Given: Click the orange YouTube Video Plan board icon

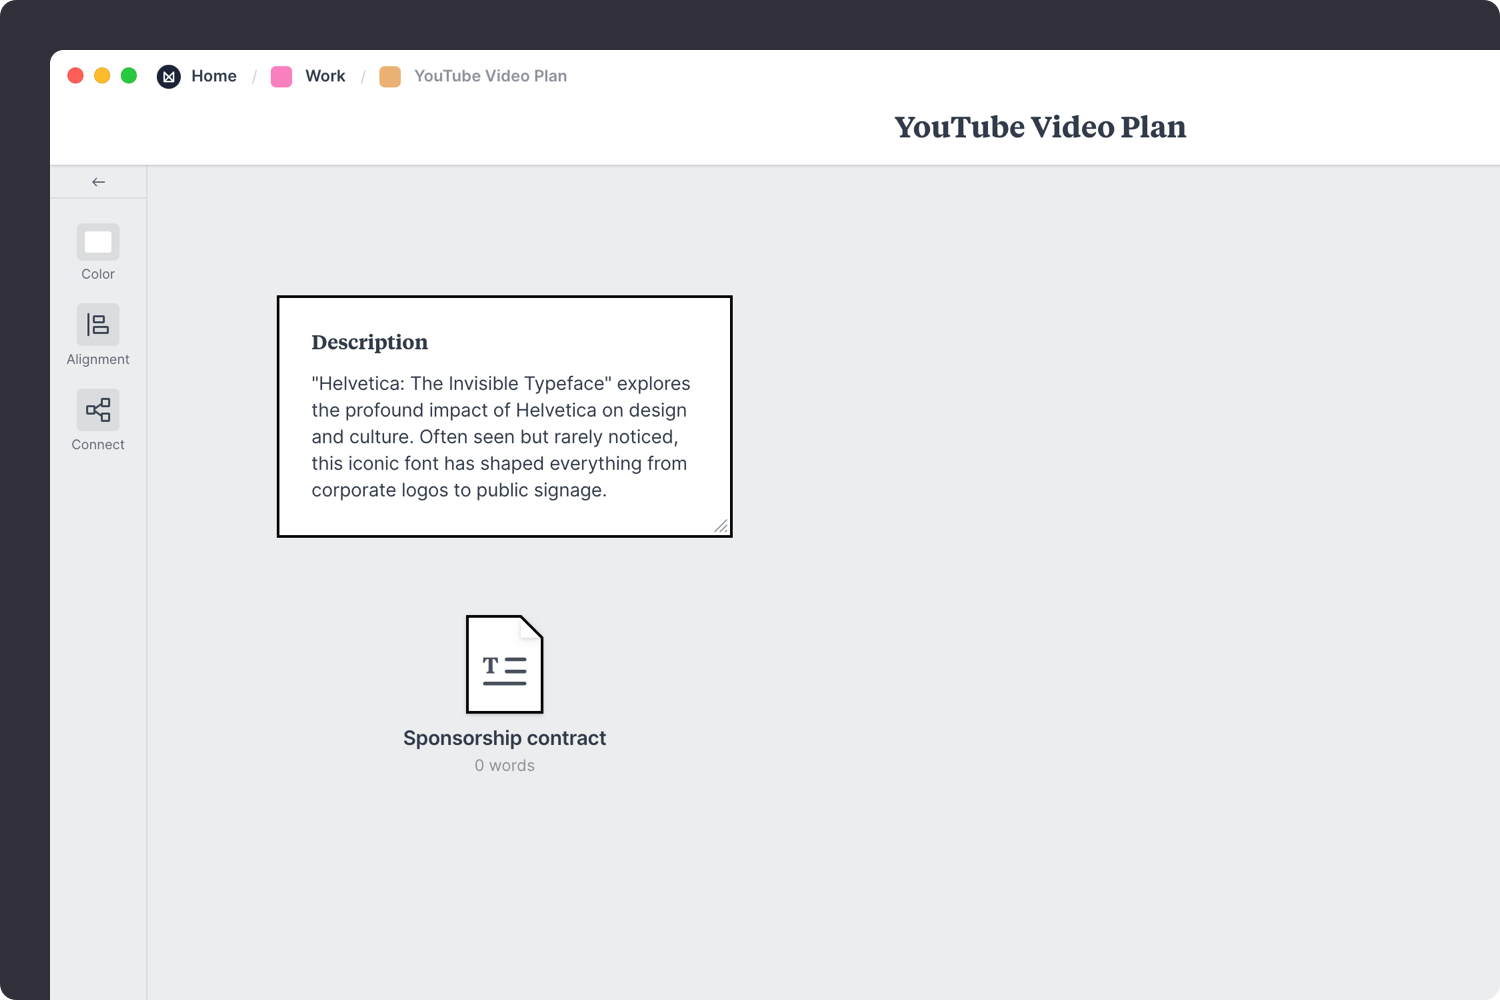Looking at the screenshot, I should point(390,76).
